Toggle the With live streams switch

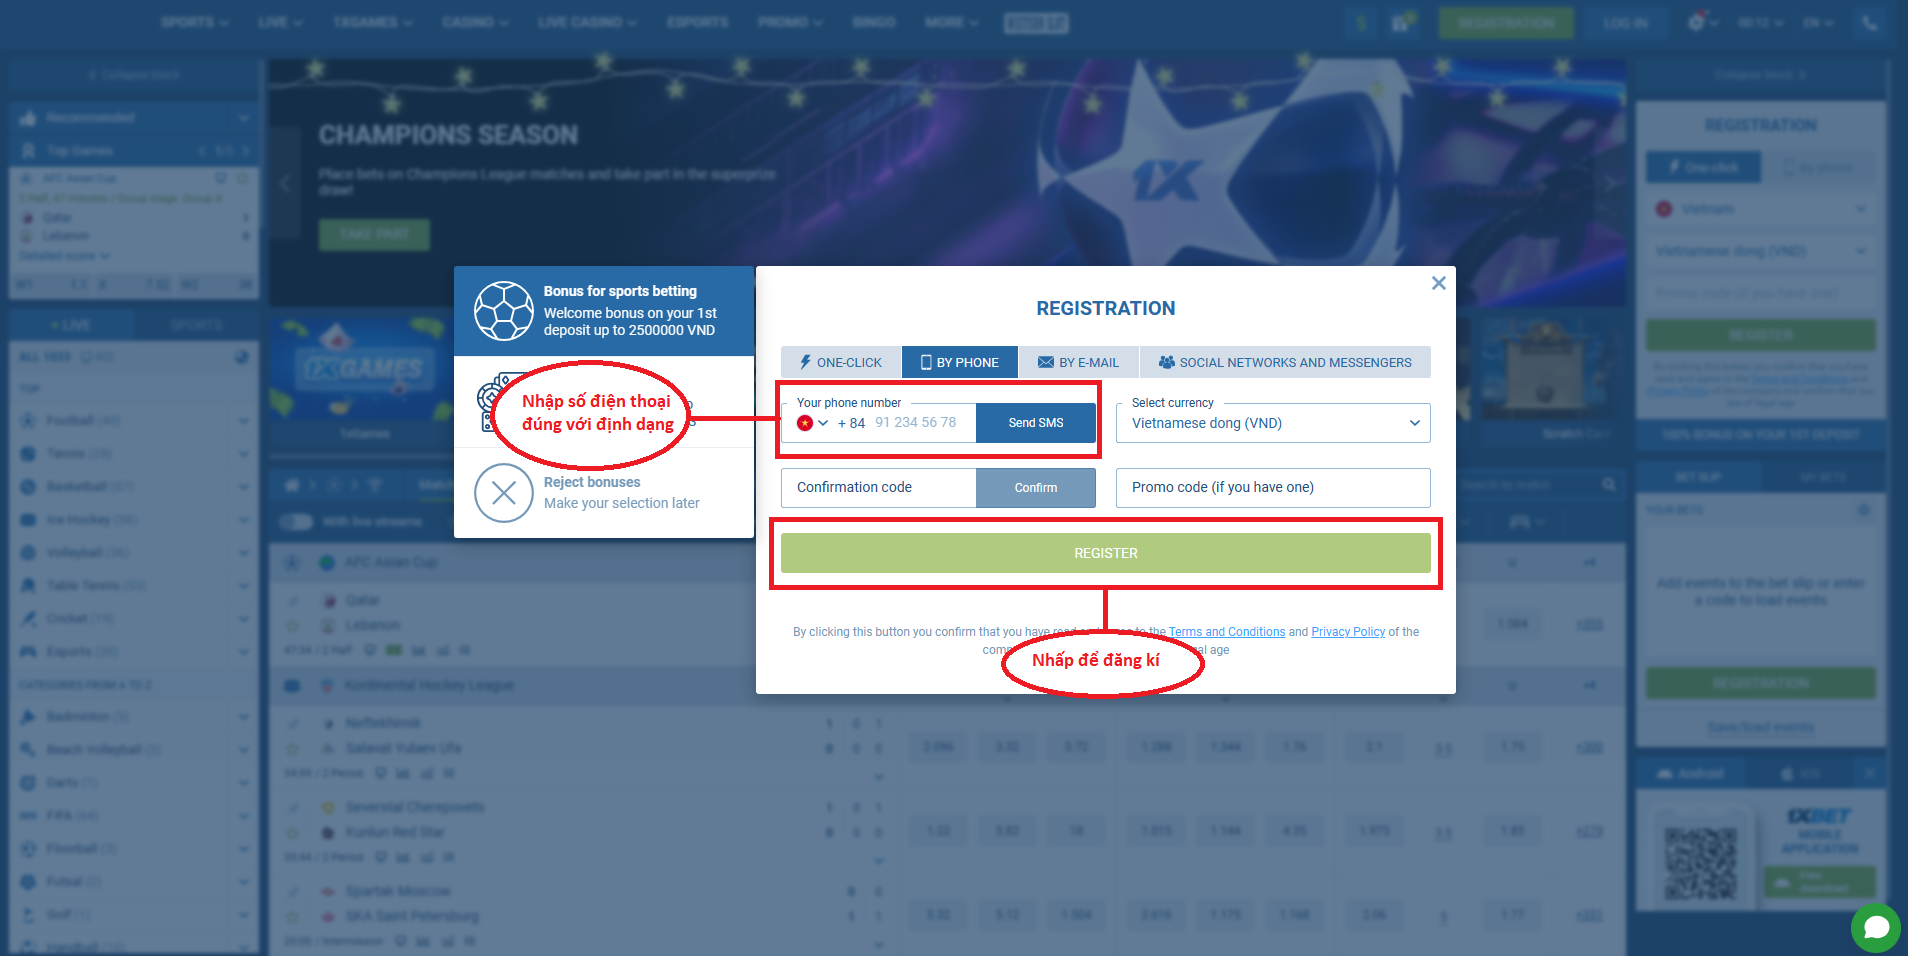click(295, 521)
